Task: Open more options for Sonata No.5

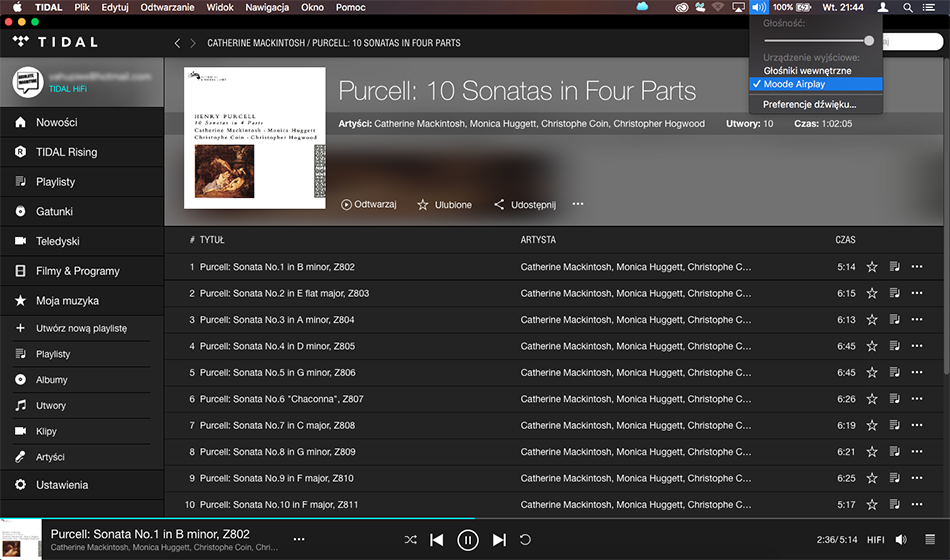Action: (917, 373)
